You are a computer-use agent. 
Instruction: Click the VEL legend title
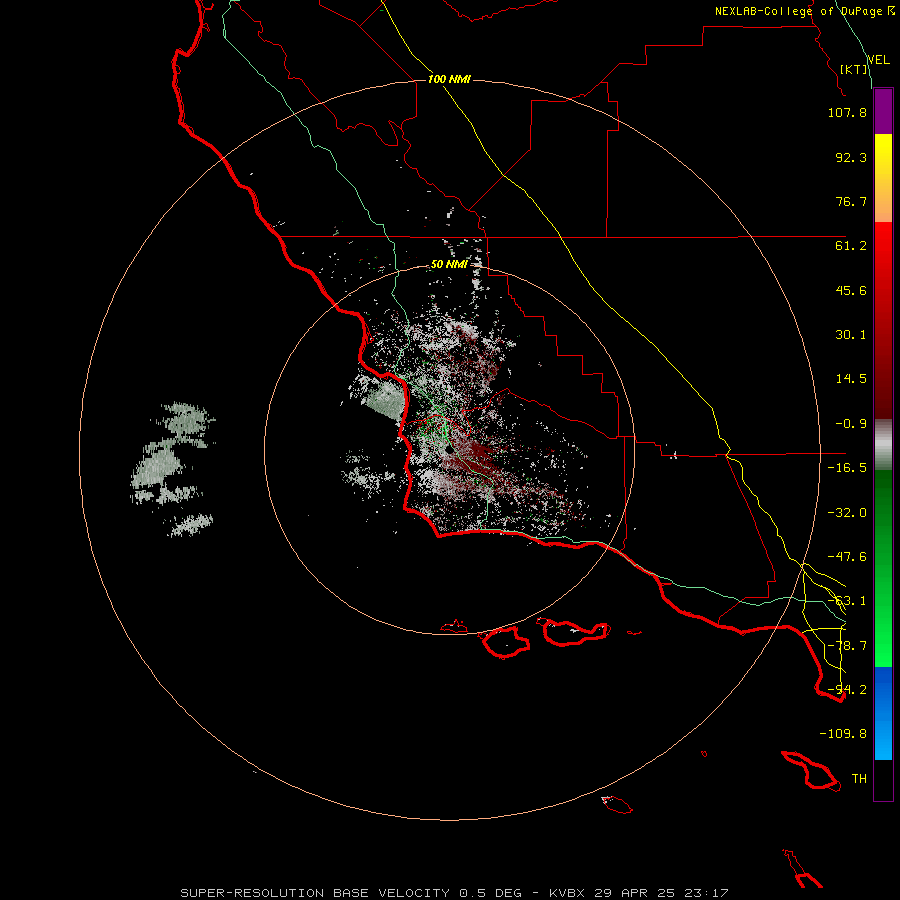pyautogui.click(x=878, y=60)
